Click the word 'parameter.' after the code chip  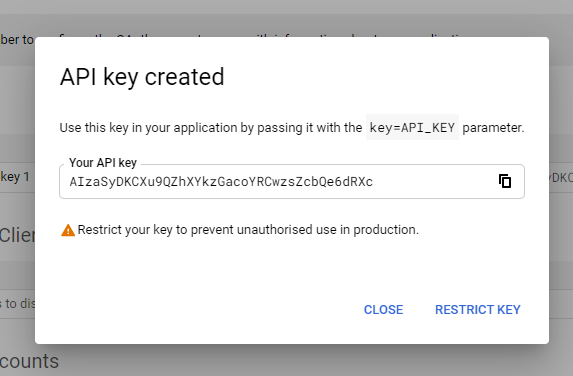[493, 128]
